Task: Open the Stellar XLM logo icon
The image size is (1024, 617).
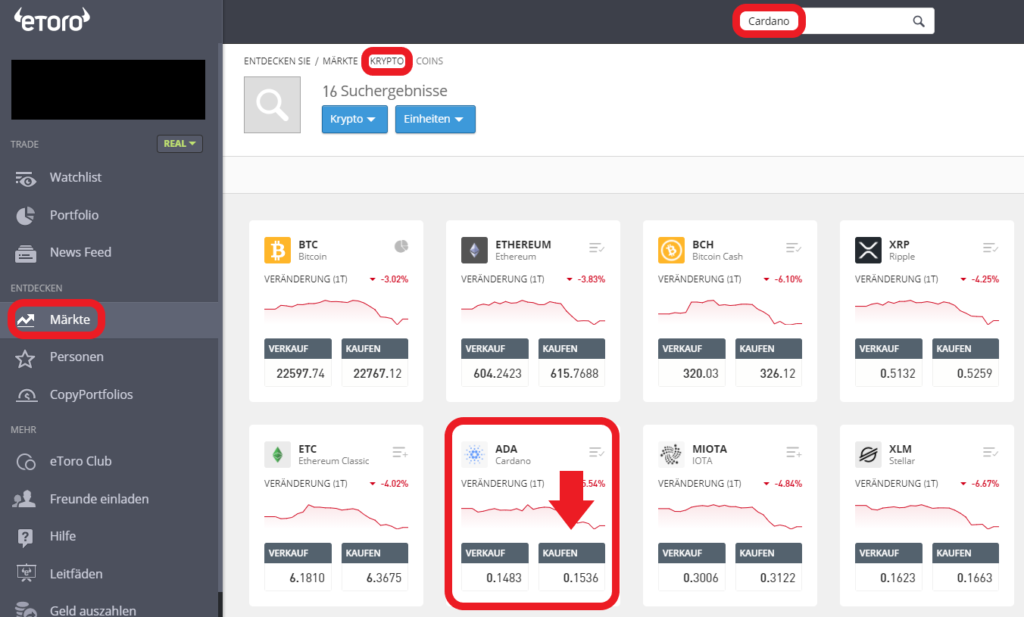Action: coord(868,454)
